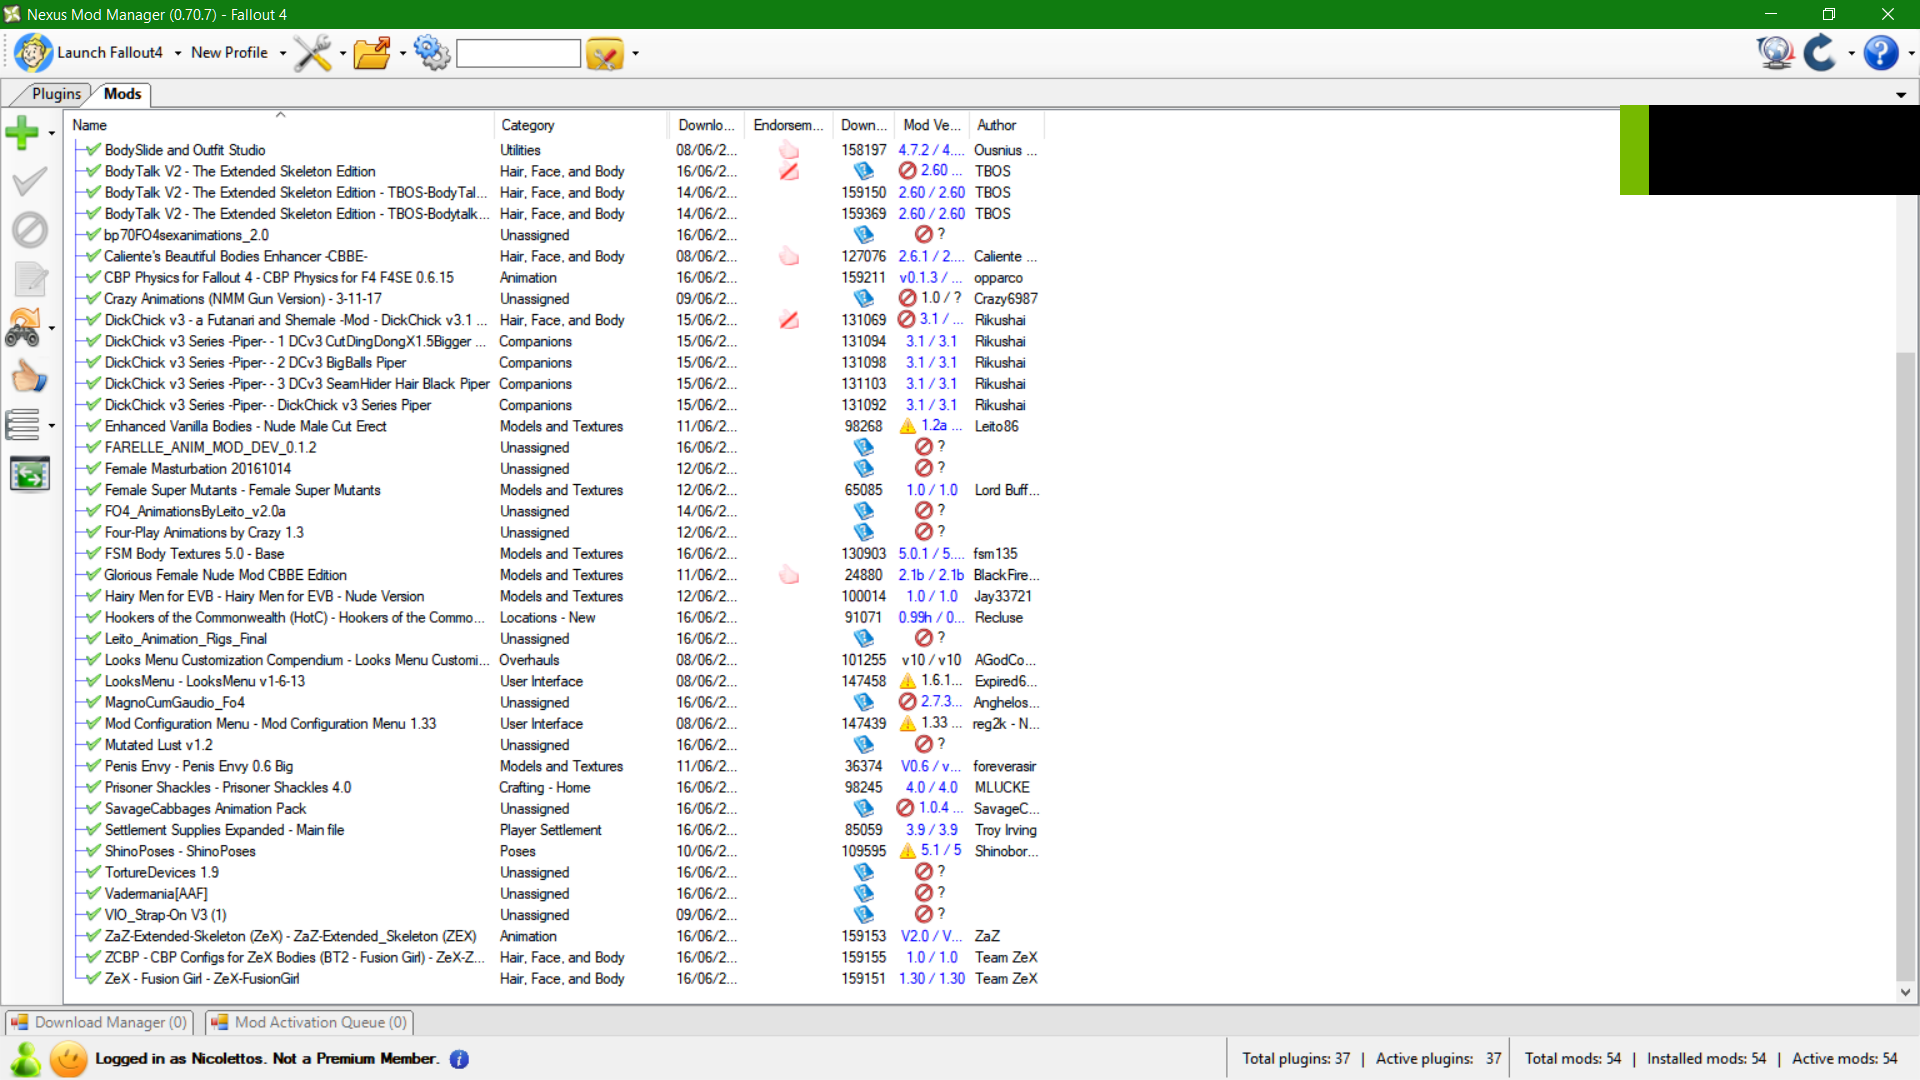Click the green export arrow sidebar icon

[x=30, y=474]
